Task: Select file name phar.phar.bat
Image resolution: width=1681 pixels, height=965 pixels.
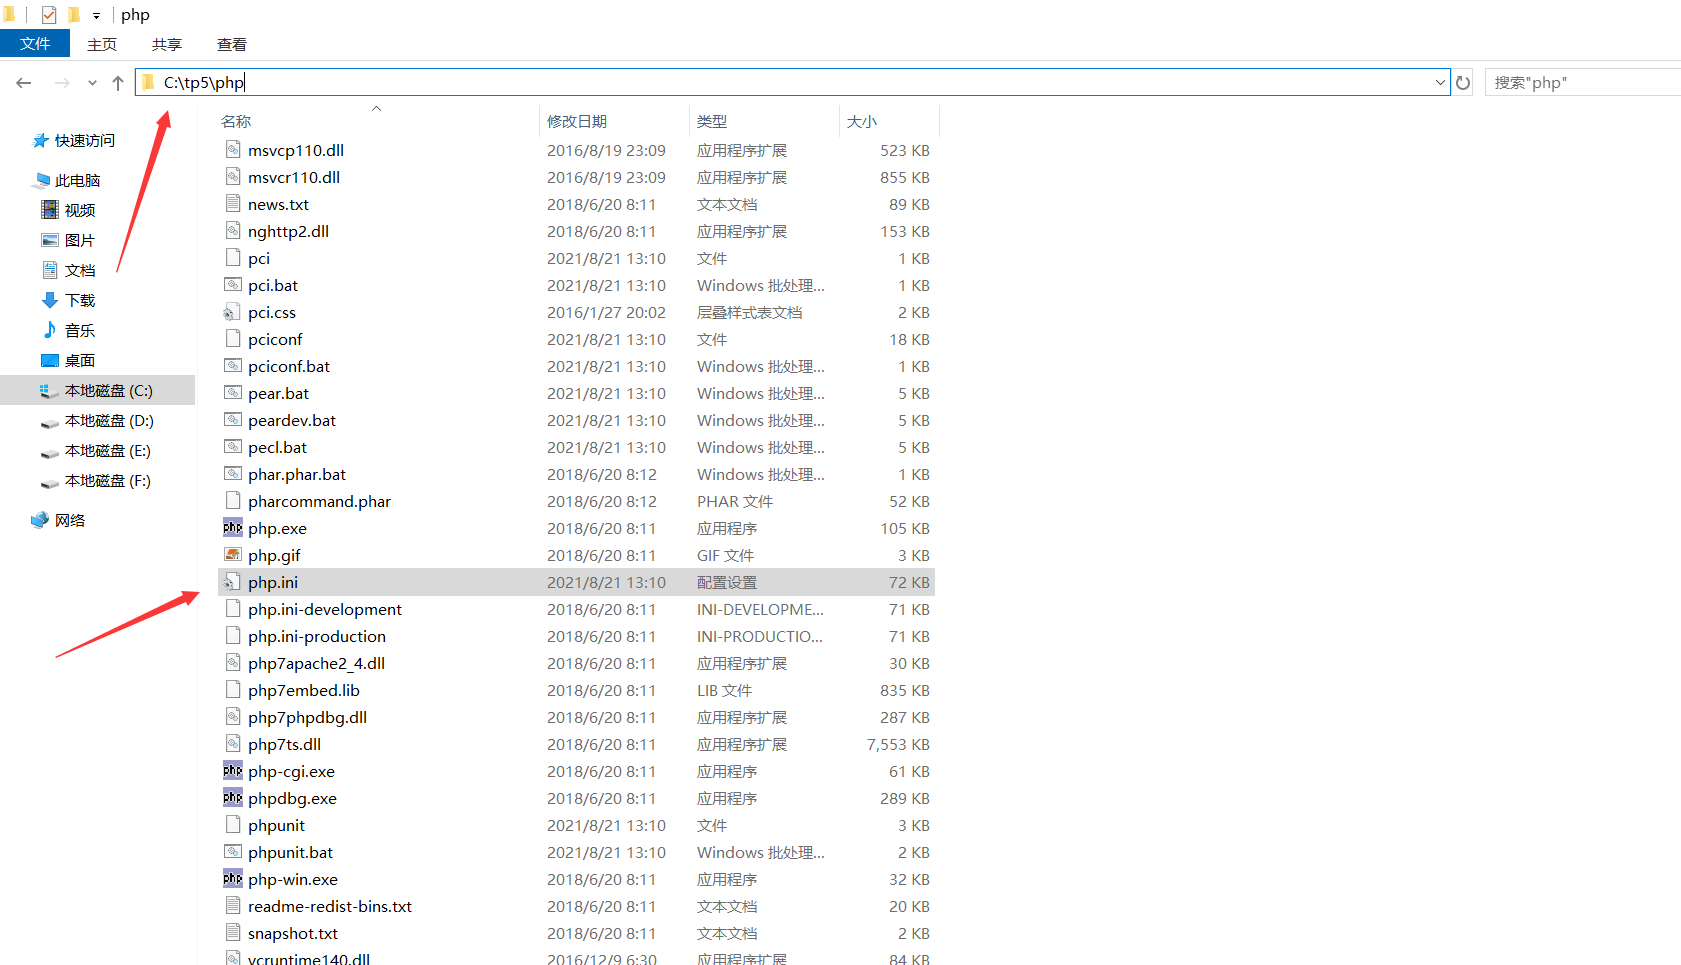Action: pyautogui.click(x=297, y=474)
